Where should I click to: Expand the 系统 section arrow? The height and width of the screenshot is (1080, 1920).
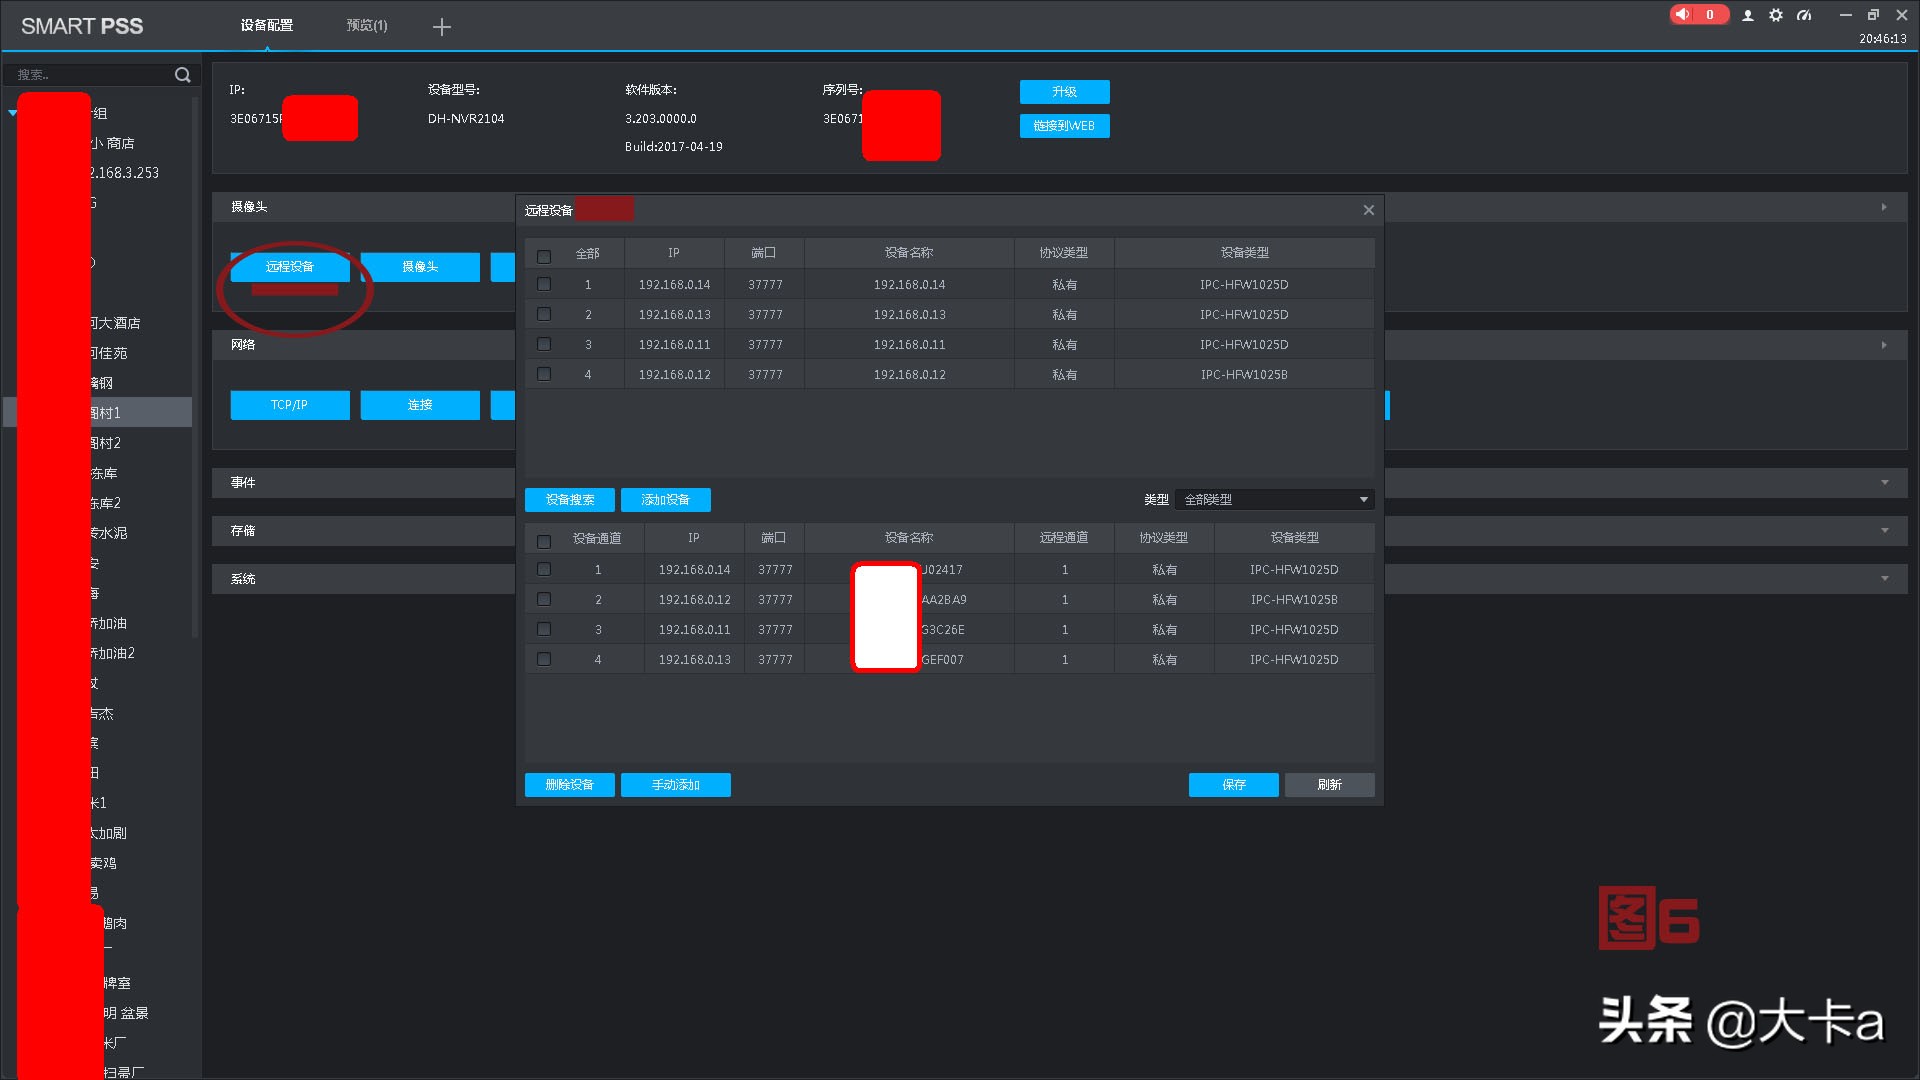(1884, 578)
